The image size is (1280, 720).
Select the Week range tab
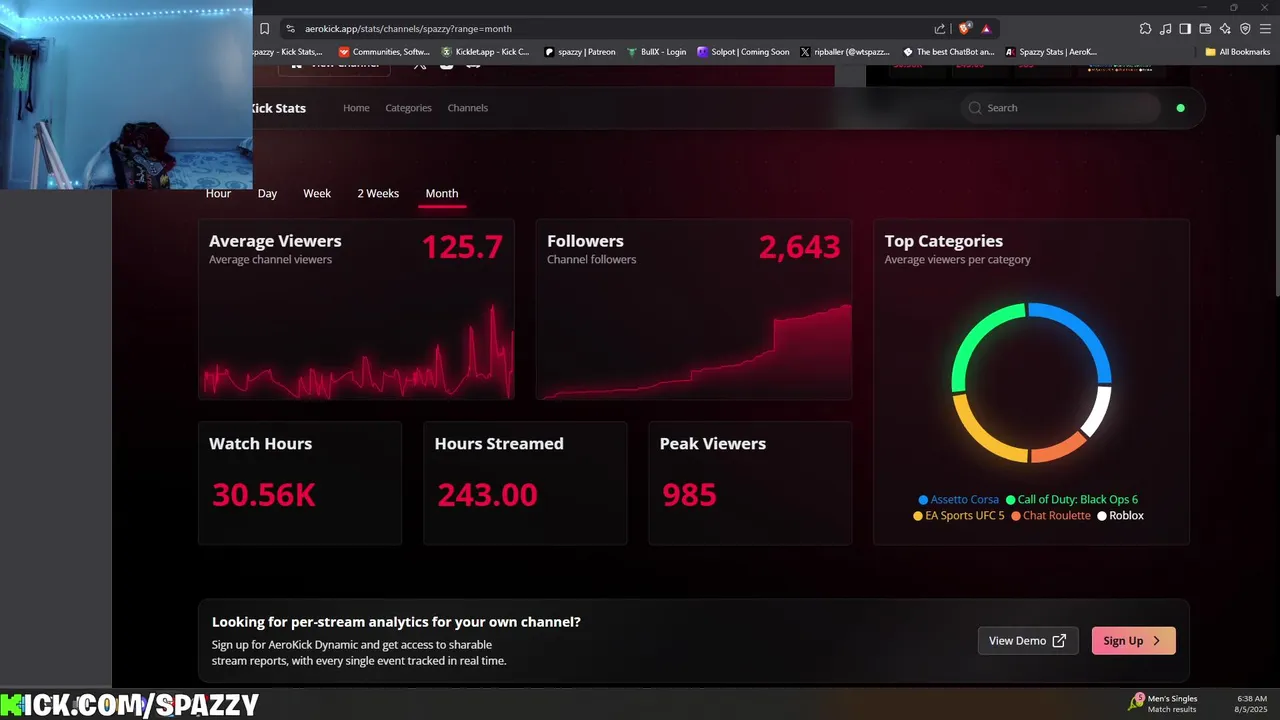coord(317,194)
